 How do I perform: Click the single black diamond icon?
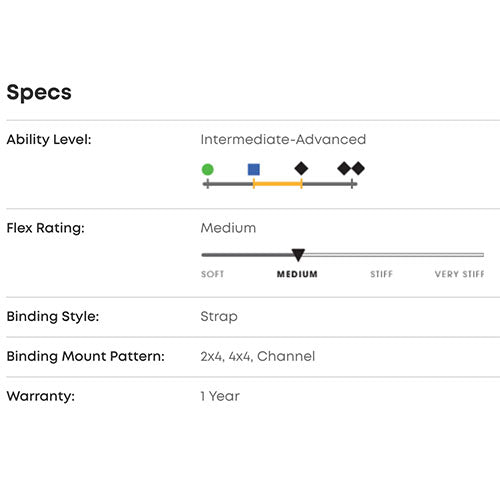click(301, 168)
